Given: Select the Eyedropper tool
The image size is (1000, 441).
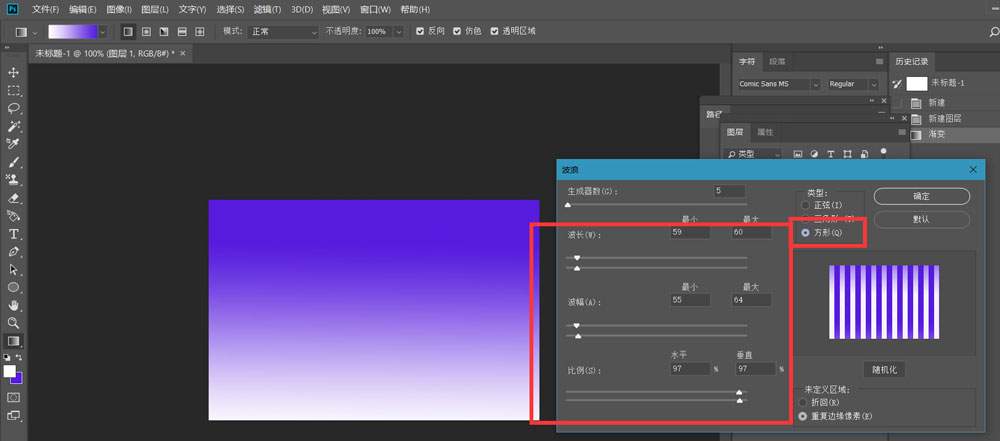Looking at the screenshot, I should coord(14,144).
